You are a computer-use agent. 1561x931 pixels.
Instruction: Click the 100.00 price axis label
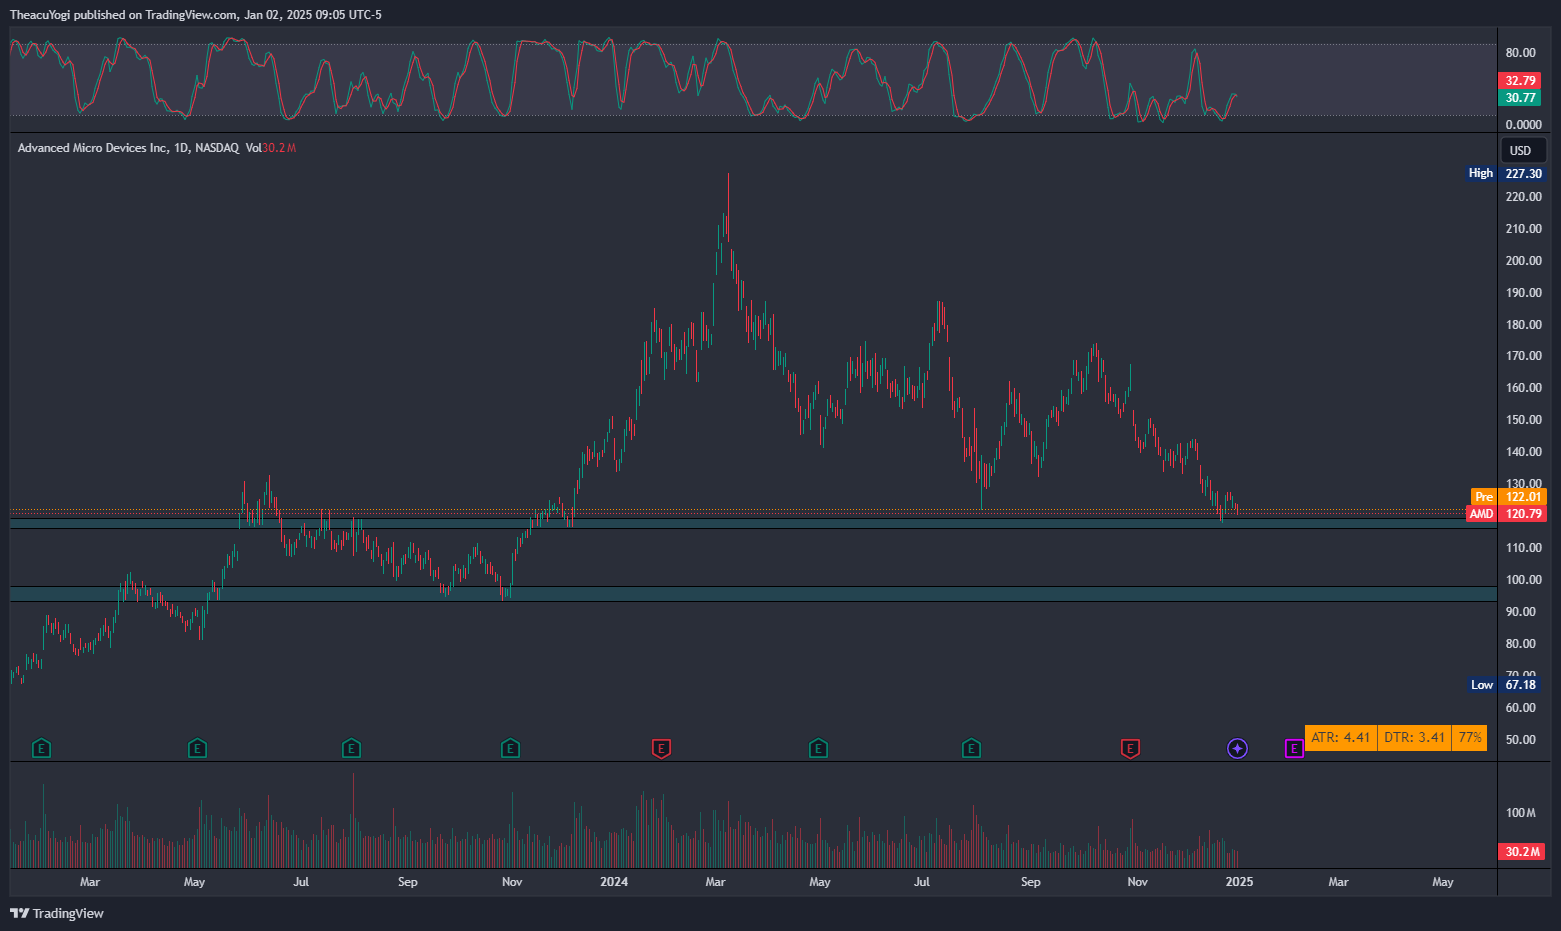click(1524, 580)
